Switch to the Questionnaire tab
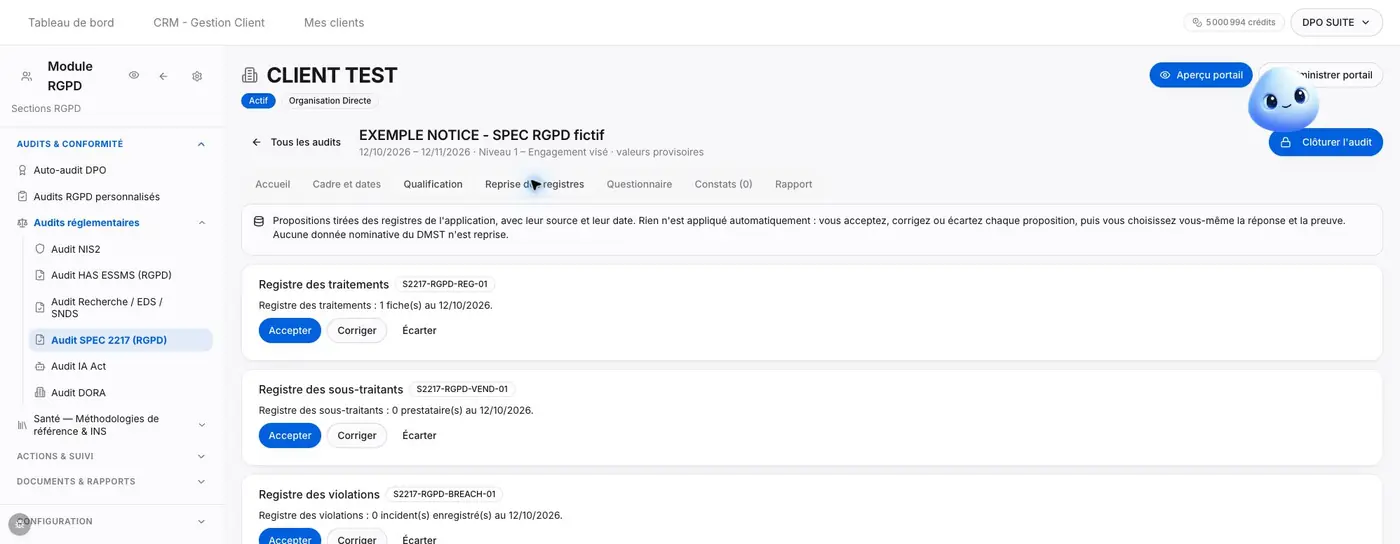1400x544 pixels. point(639,184)
